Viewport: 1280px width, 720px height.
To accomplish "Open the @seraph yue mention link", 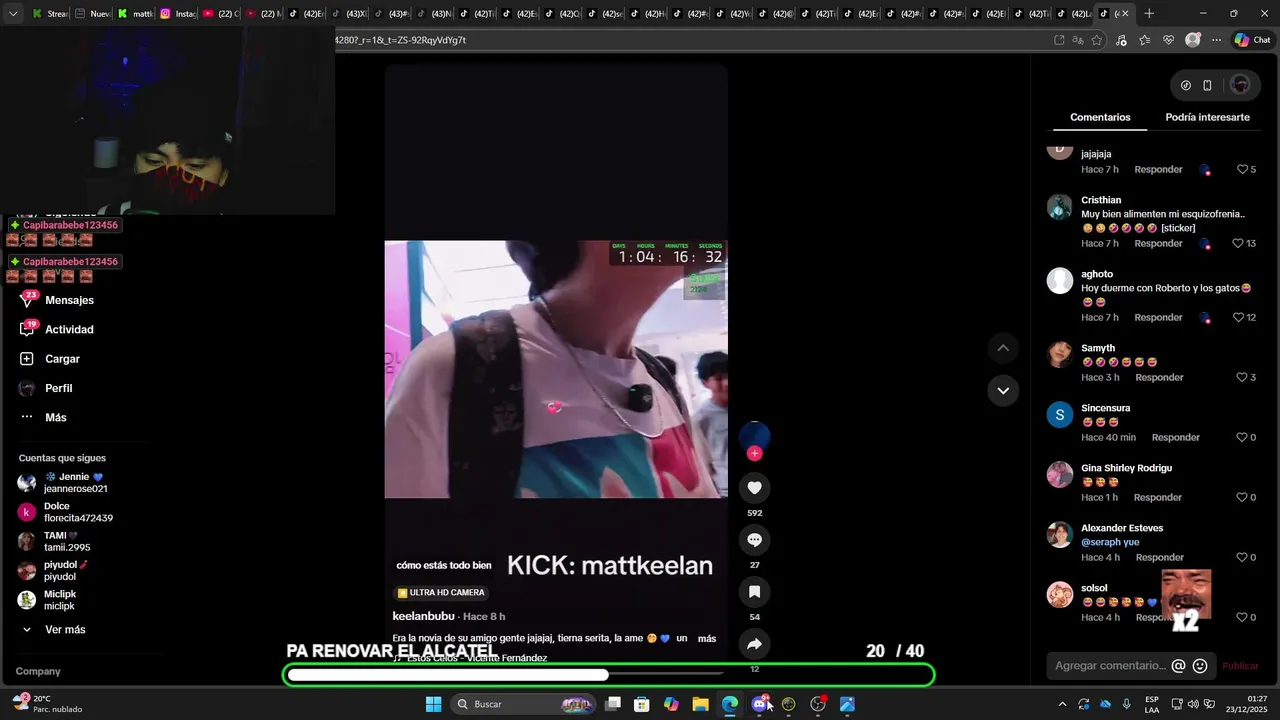I will (x=1110, y=542).
